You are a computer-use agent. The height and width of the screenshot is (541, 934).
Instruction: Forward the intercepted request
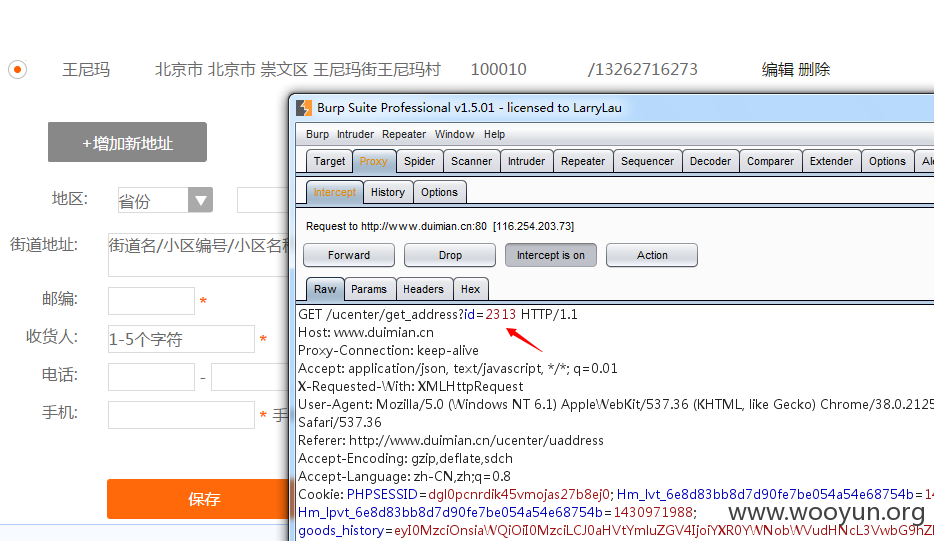tap(348, 255)
